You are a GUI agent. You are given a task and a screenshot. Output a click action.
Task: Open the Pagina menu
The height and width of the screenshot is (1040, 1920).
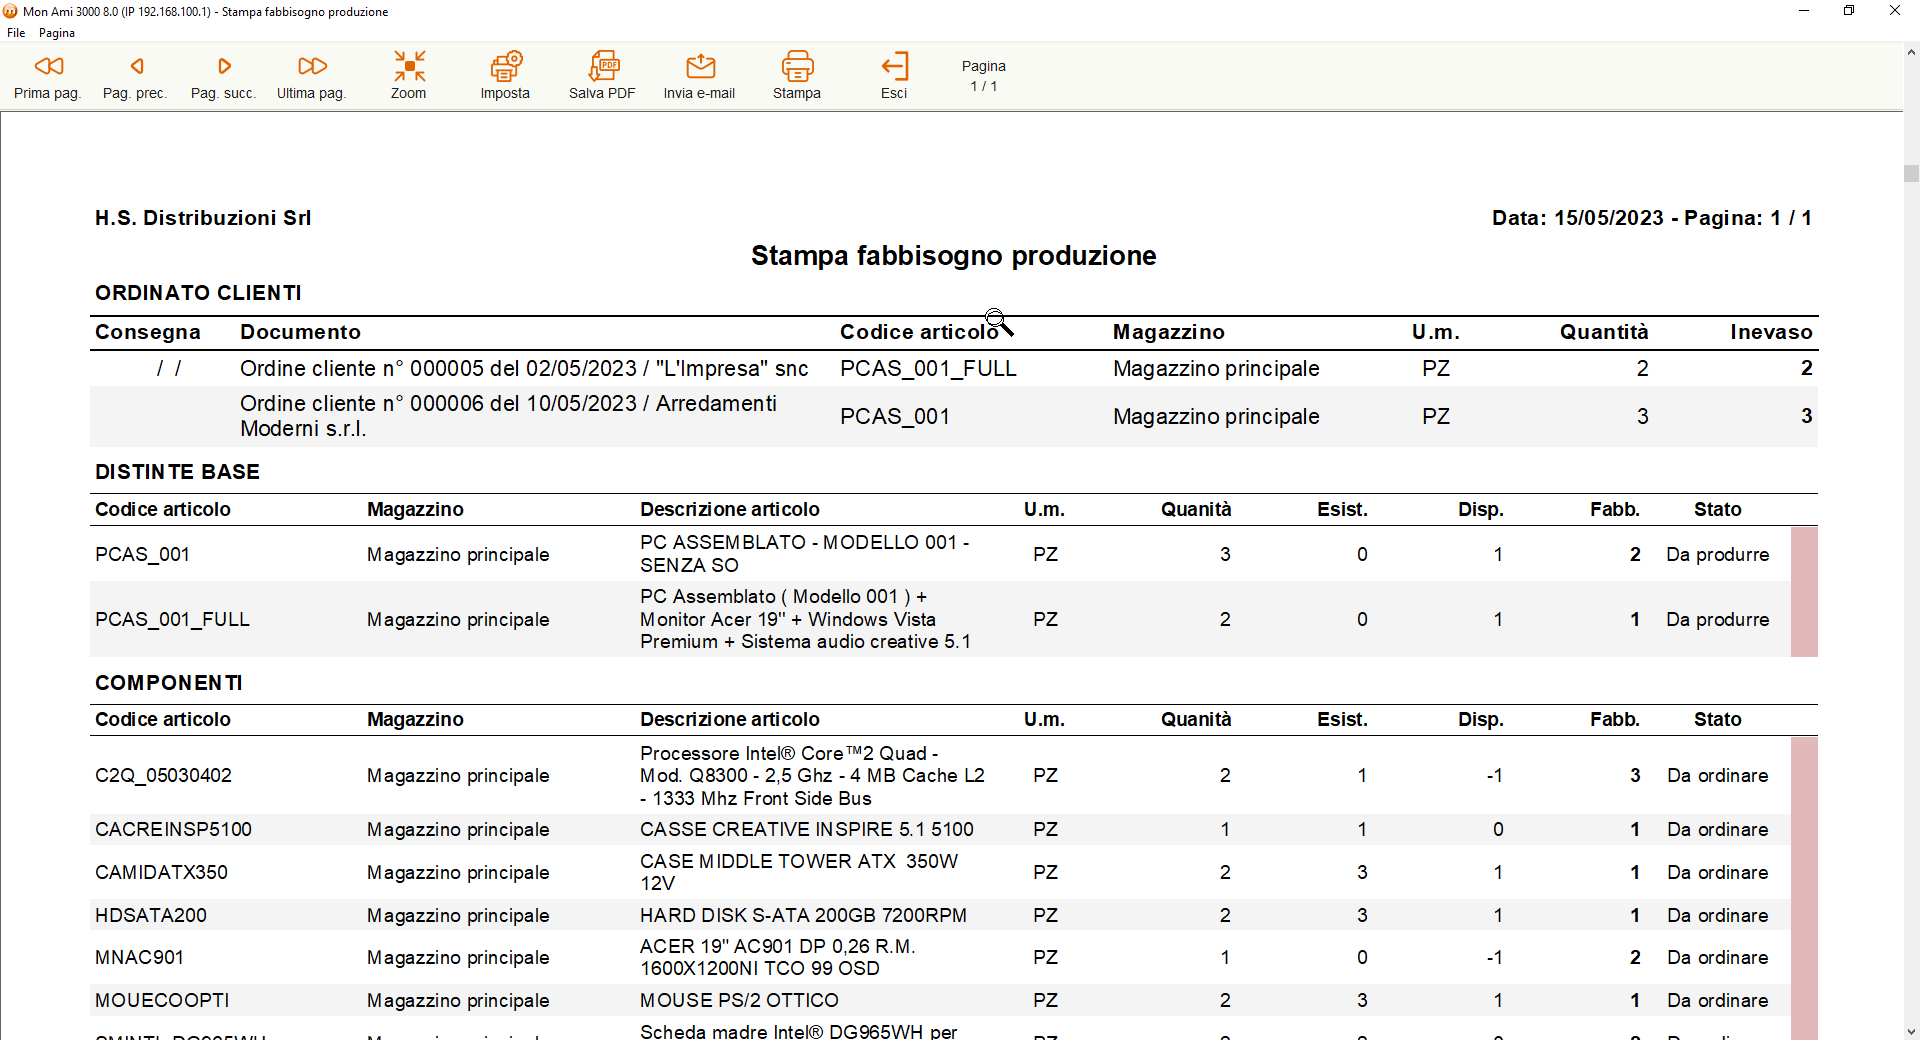tap(57, 33)
